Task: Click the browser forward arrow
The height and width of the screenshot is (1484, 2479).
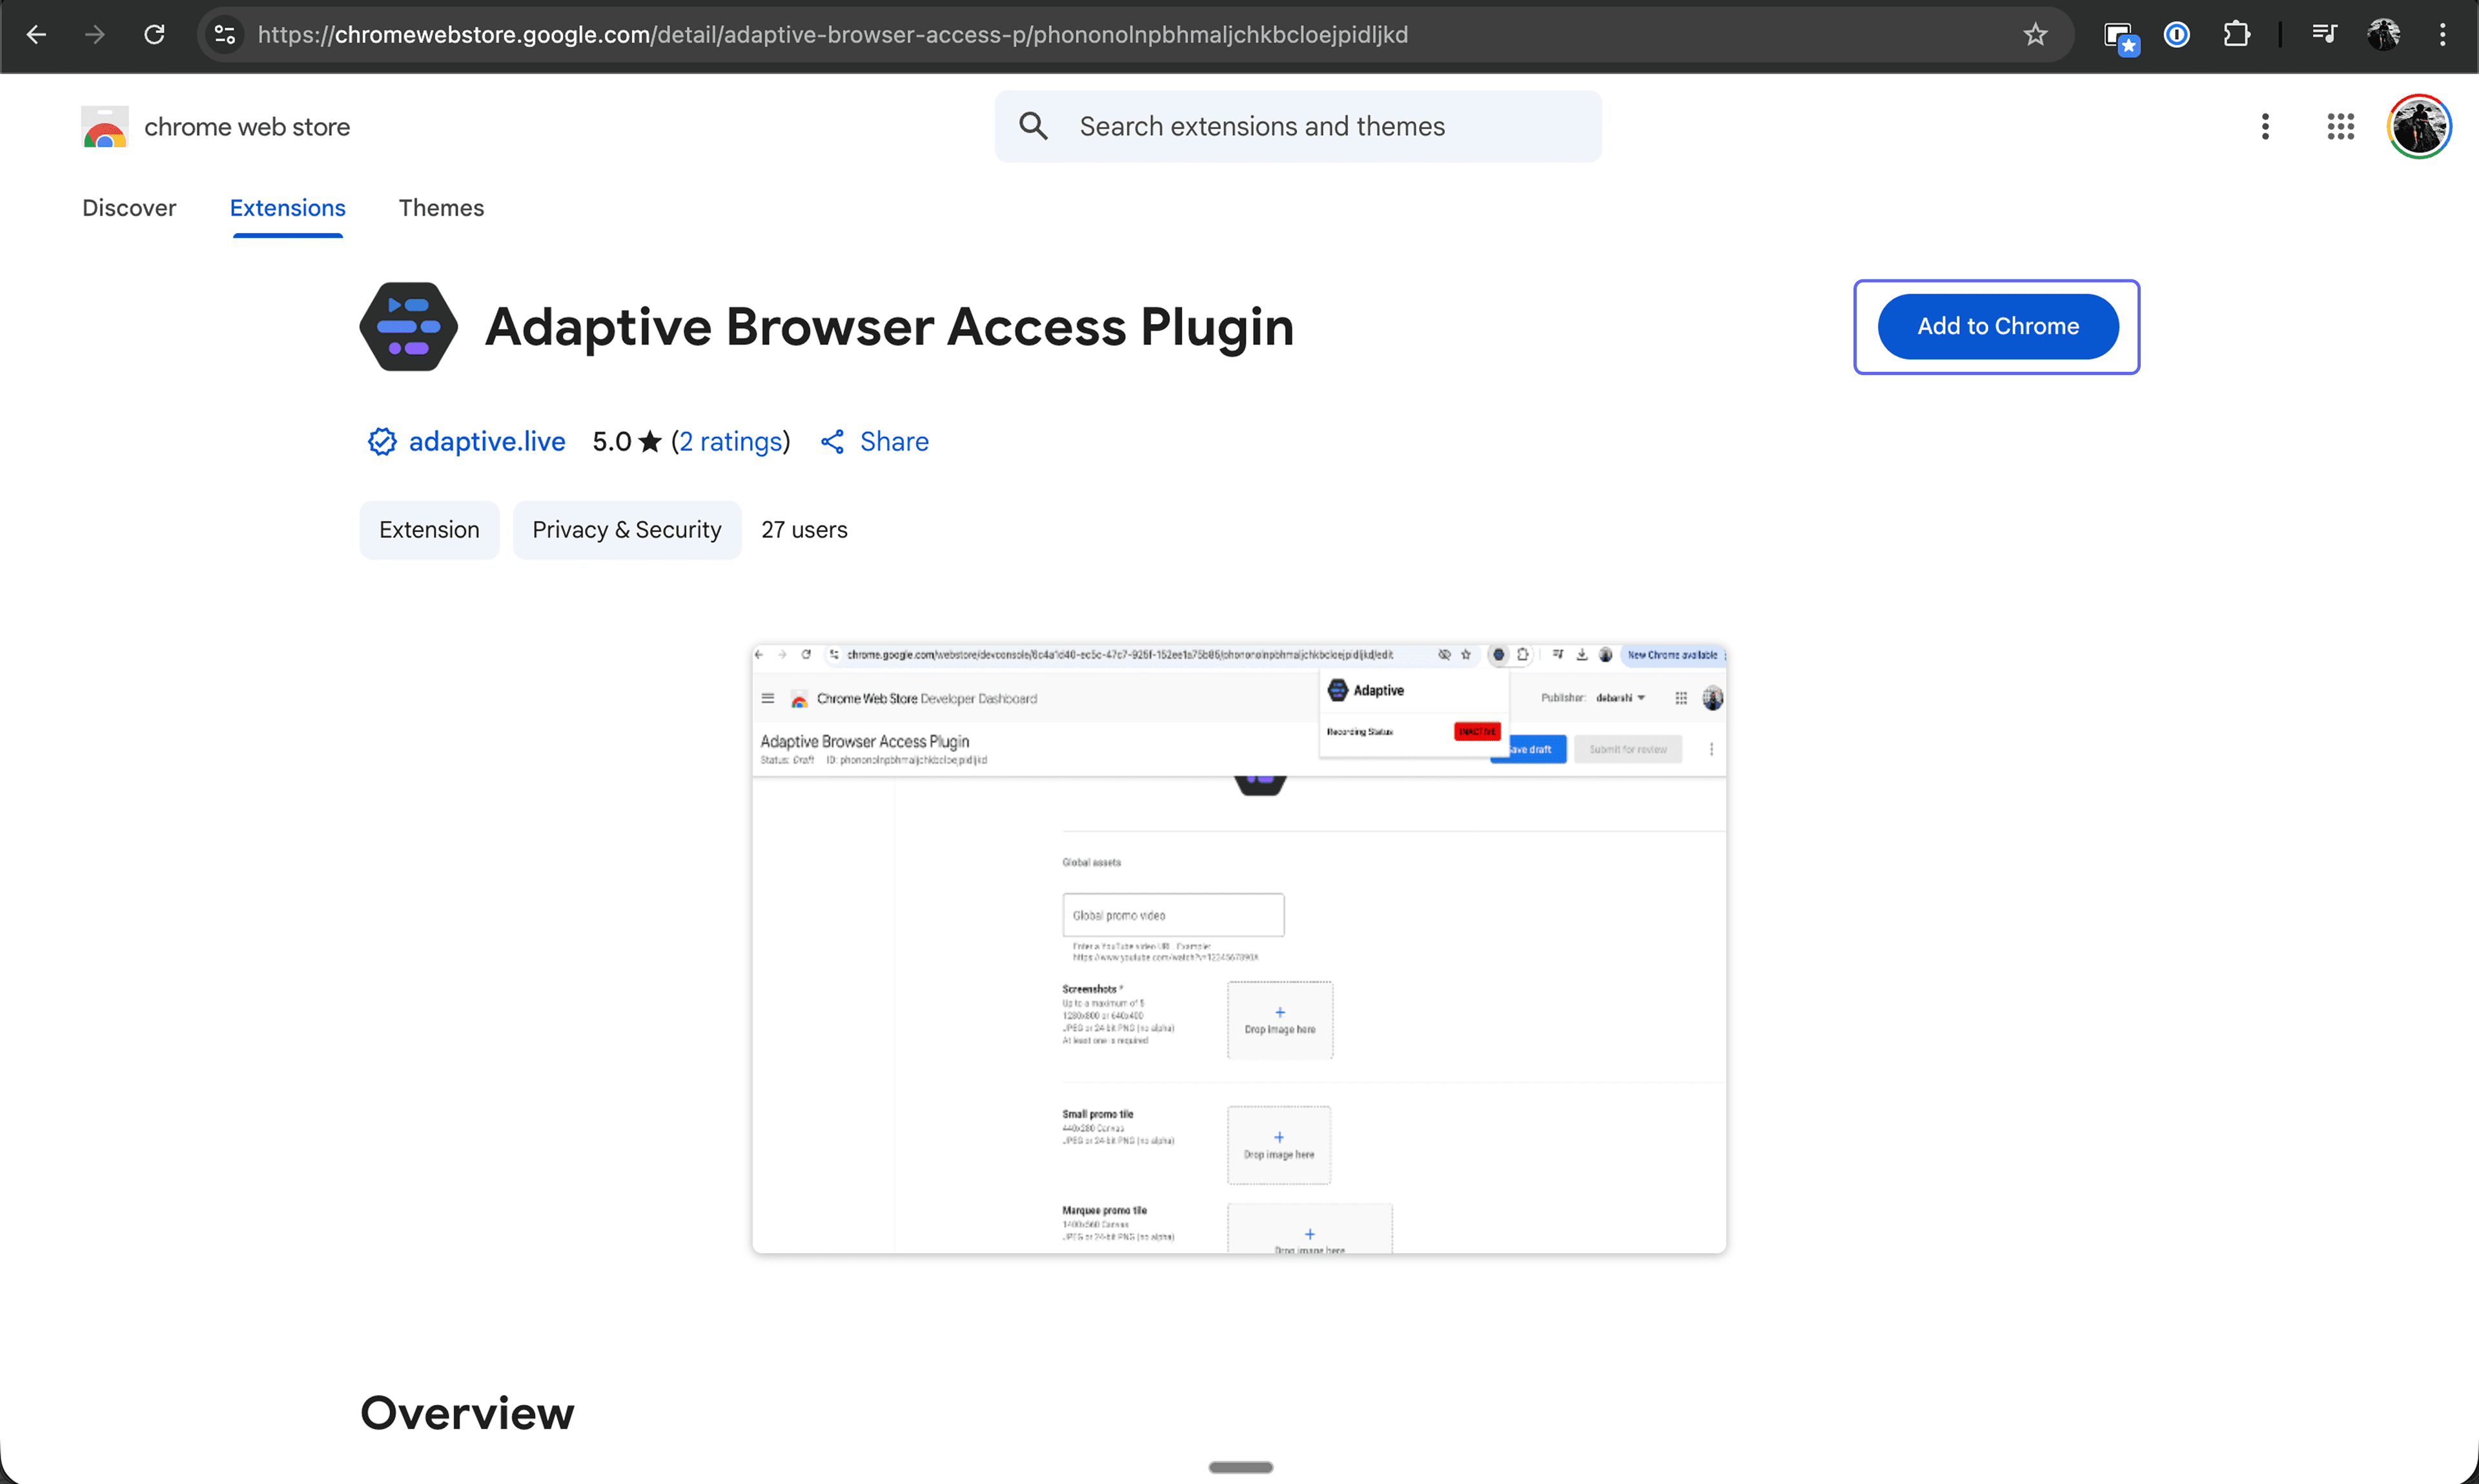Action: click(x=95, y=35)
